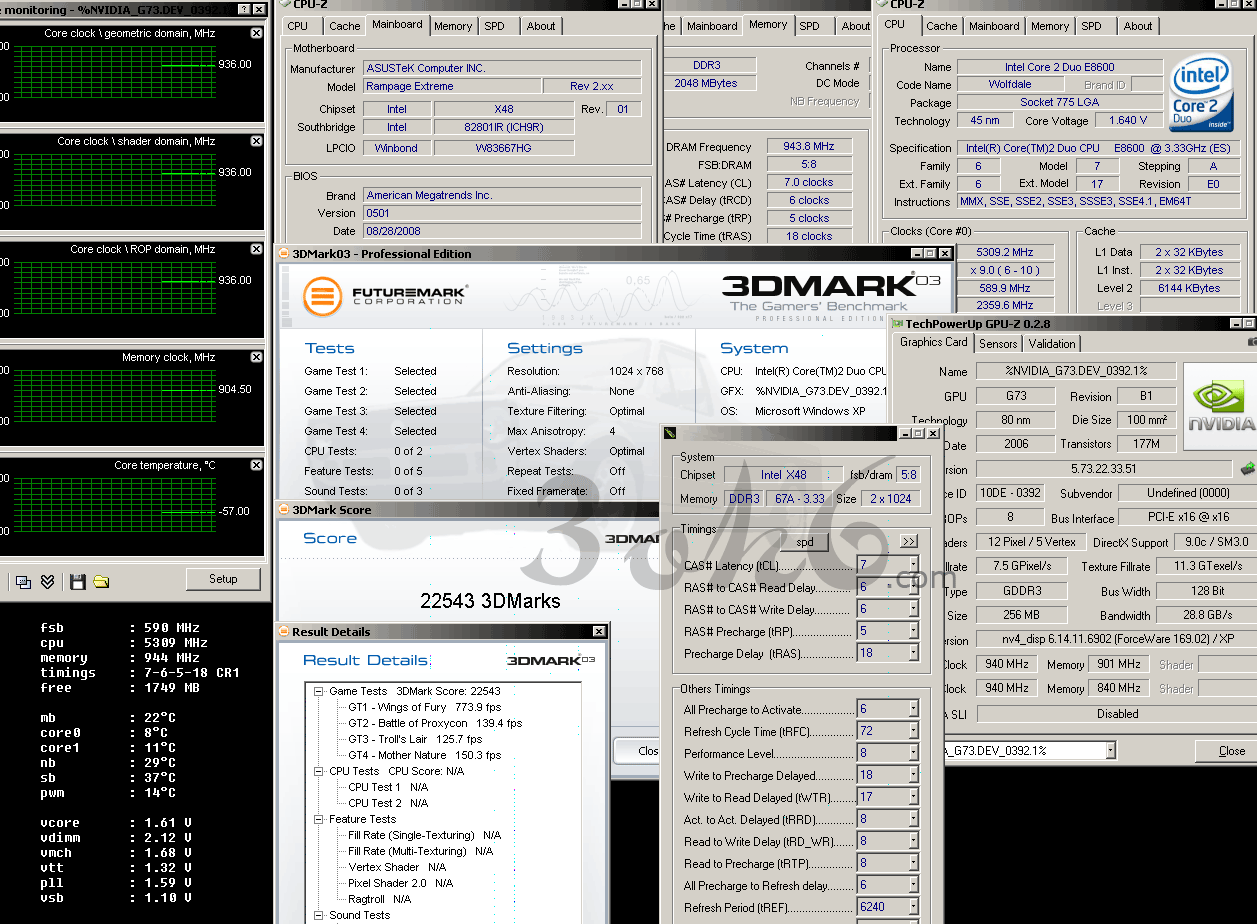1257x924 pixels.
Task: Click the 3DMark03 Professional Edition title icon
Action: [x=284, y=253]
